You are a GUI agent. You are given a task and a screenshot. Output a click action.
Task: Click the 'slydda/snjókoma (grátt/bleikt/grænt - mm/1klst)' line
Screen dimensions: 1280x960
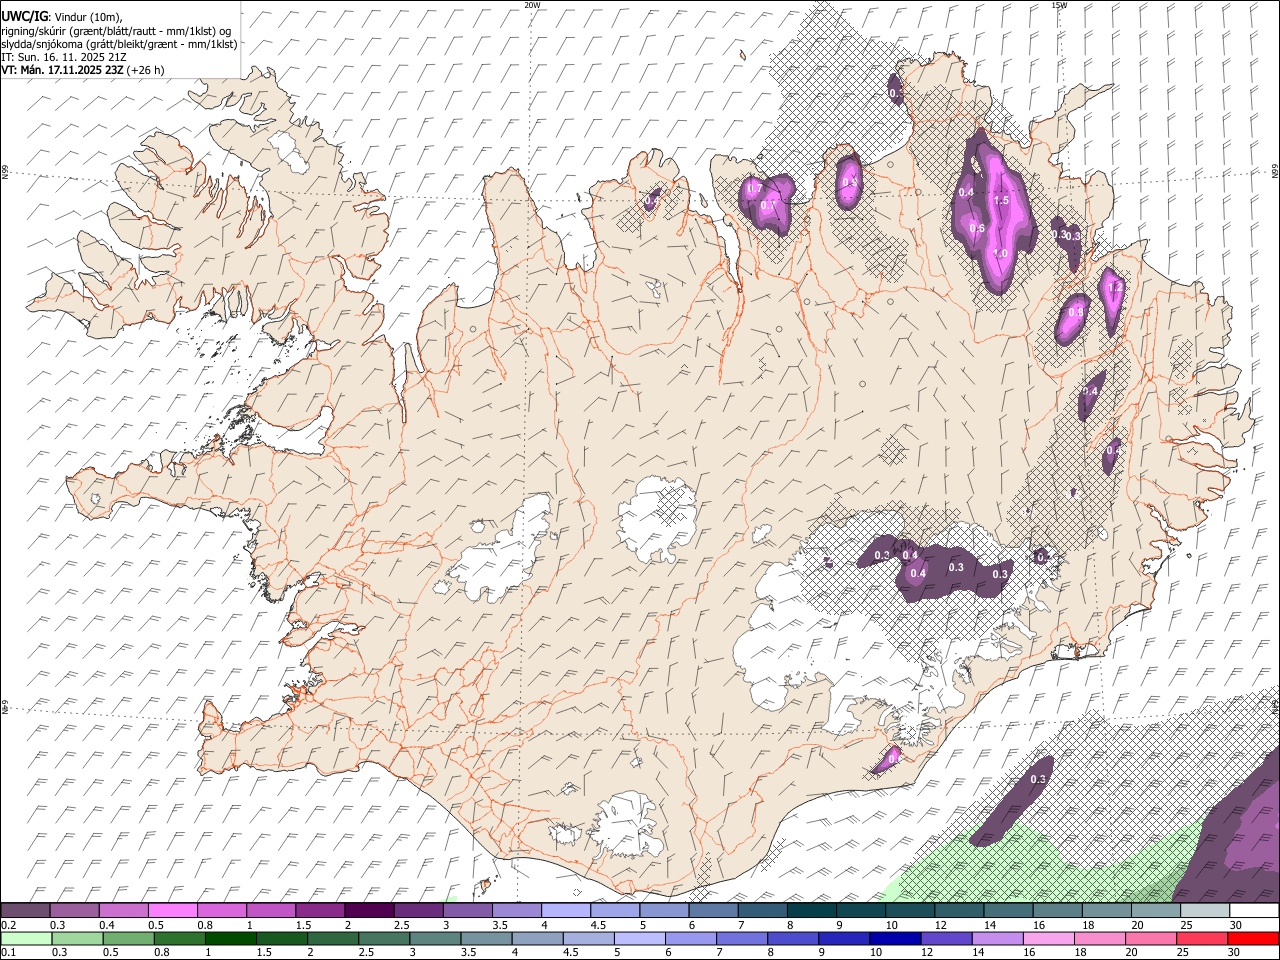click(x=119, y=44)
